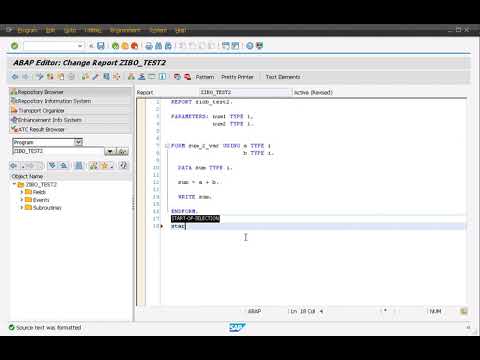The image size is (480, 360).
Task: Open the Goto menu
Action: coord(70,30)
